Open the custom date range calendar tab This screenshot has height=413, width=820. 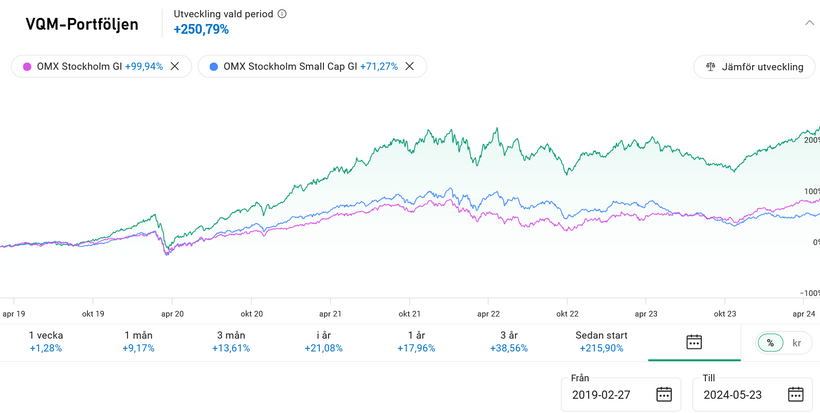pos(694,342)
